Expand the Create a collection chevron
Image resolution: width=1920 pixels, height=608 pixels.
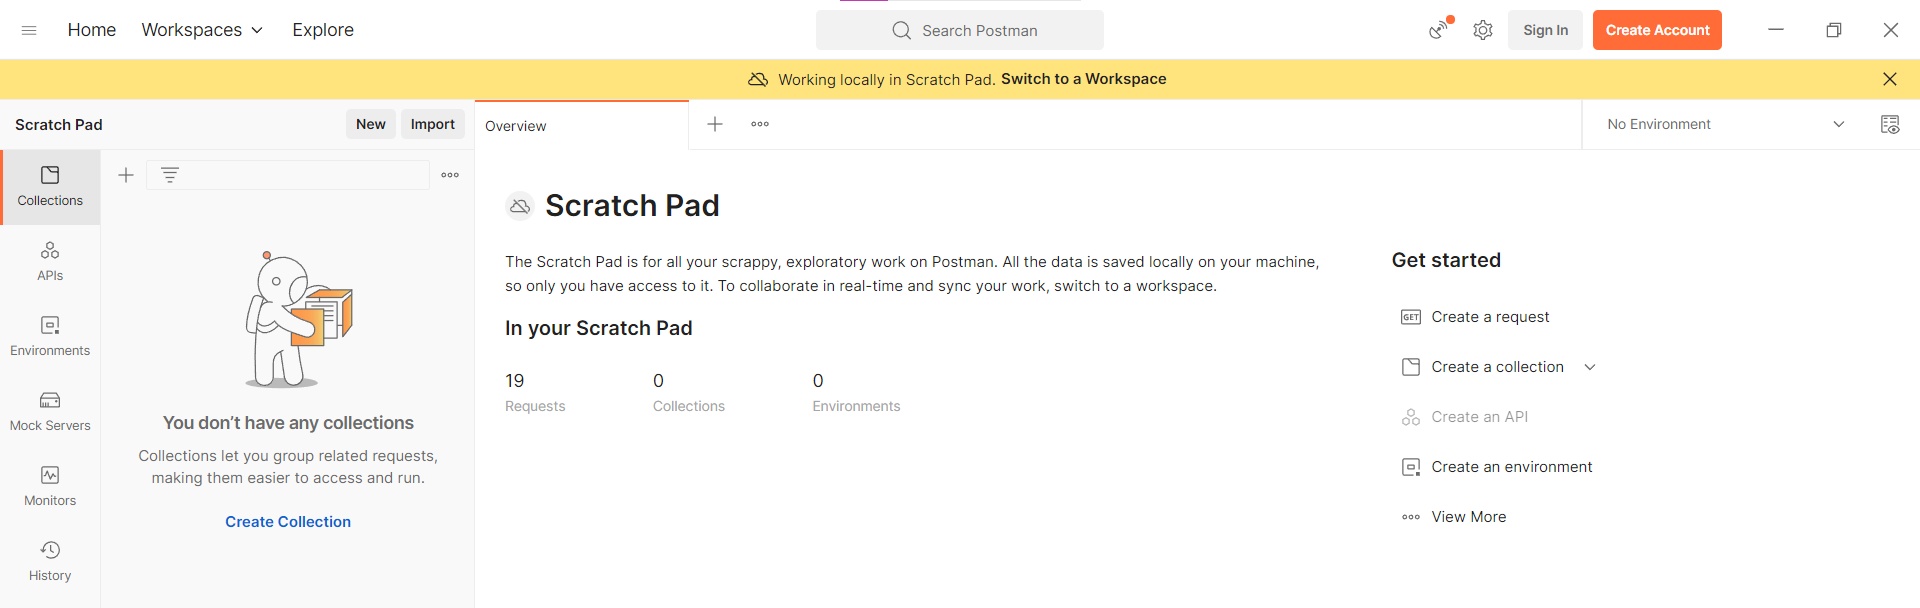coord(1590,367)
